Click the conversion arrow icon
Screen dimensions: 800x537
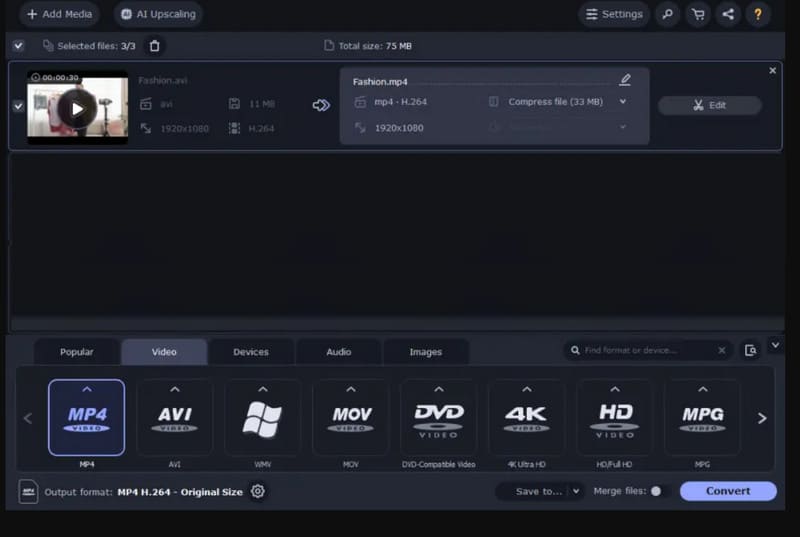point(321,105)
